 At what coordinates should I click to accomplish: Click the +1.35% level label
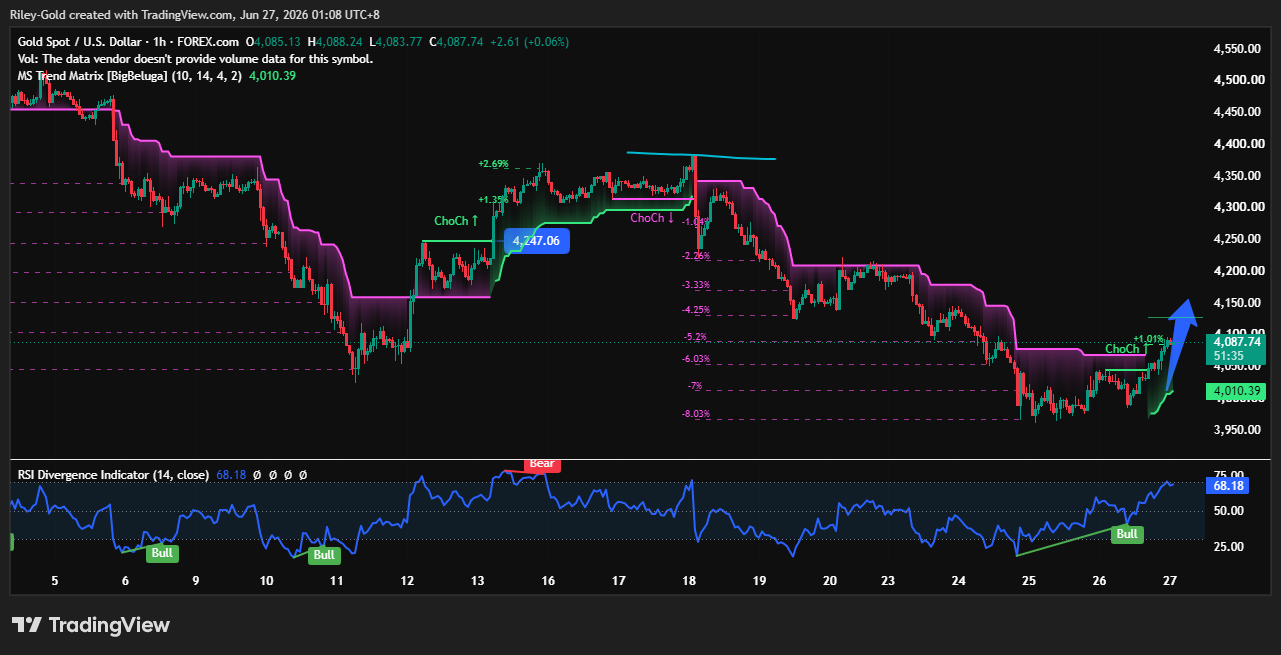tap(494, 199)
